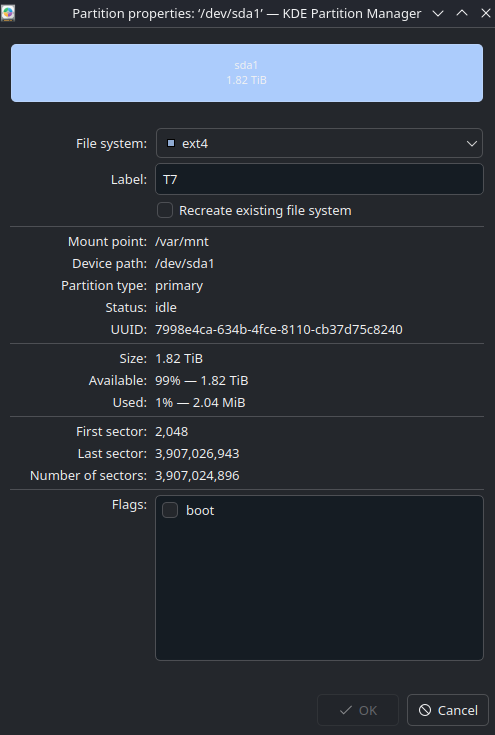Viewport: 495px width, 735px height.
Task: Click the File system: label
Action: pos(112,143)
